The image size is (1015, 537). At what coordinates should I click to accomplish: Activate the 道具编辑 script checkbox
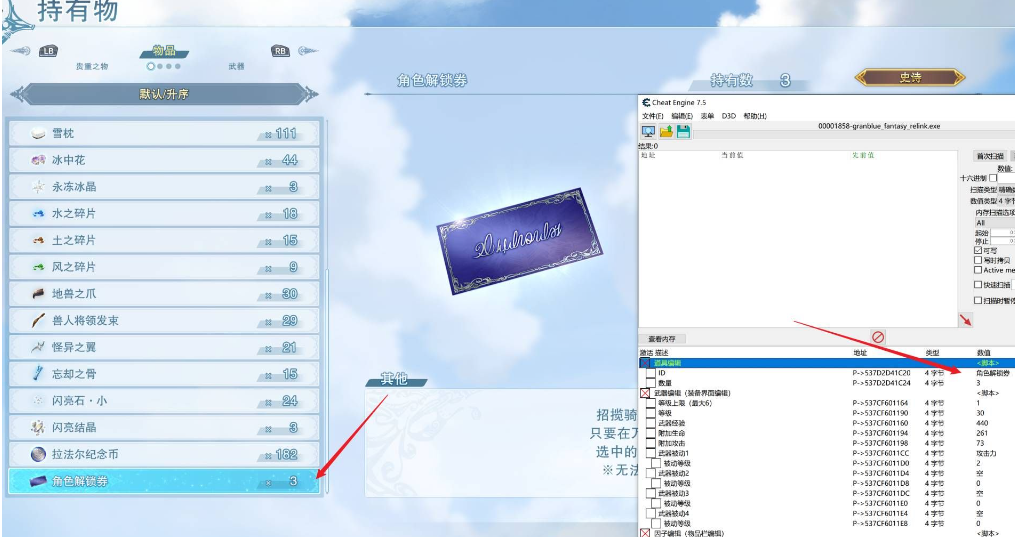[645, 363]
